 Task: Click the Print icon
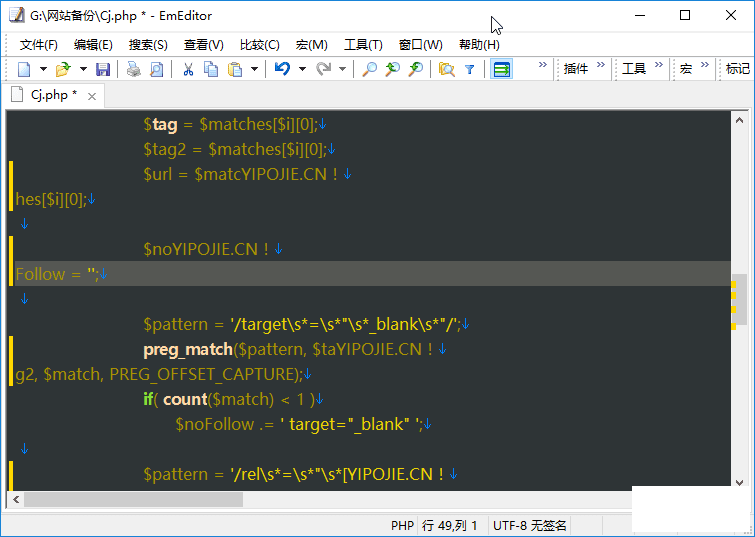[x=134, y=69]
